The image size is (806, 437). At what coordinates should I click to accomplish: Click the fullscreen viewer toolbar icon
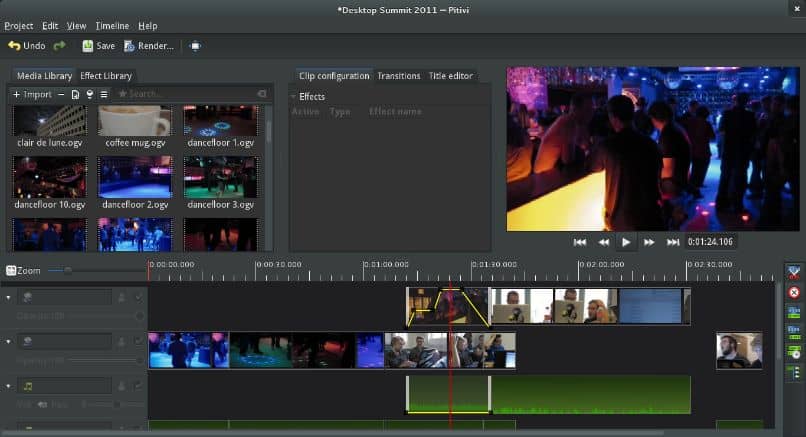click(195, 46)
